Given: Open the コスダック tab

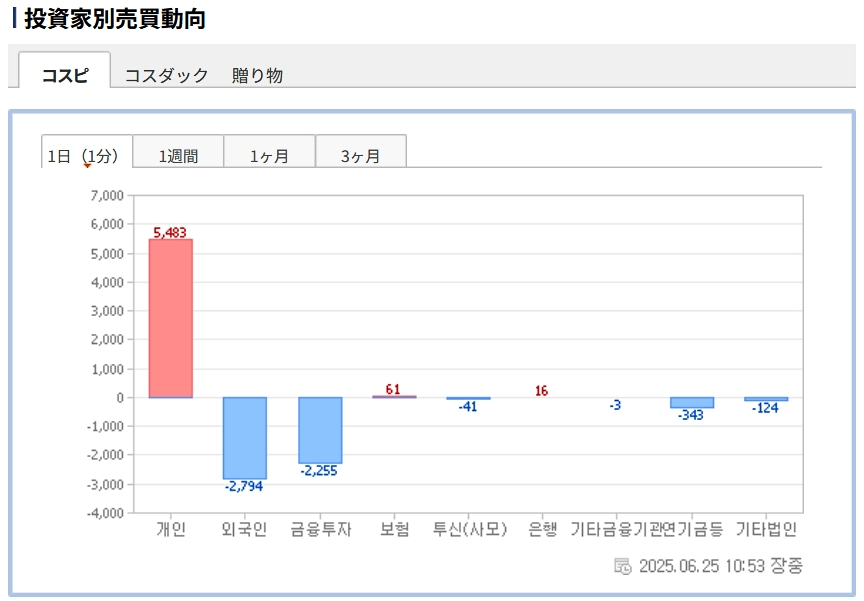Looking at the screenshot, I should pos(166,75).
